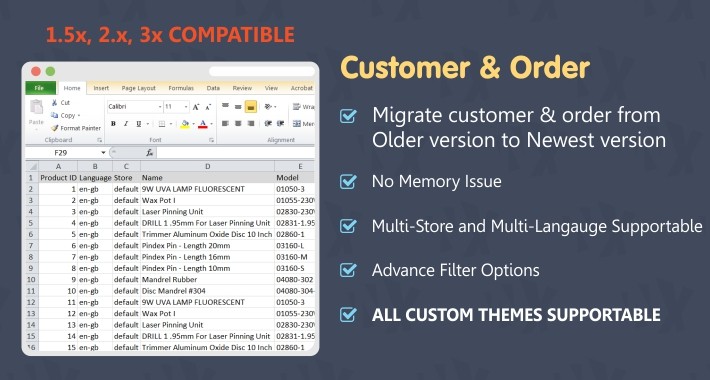Open the Font Color palette arrow
This screenshot has width=710, height=380.
click(211, 124)
